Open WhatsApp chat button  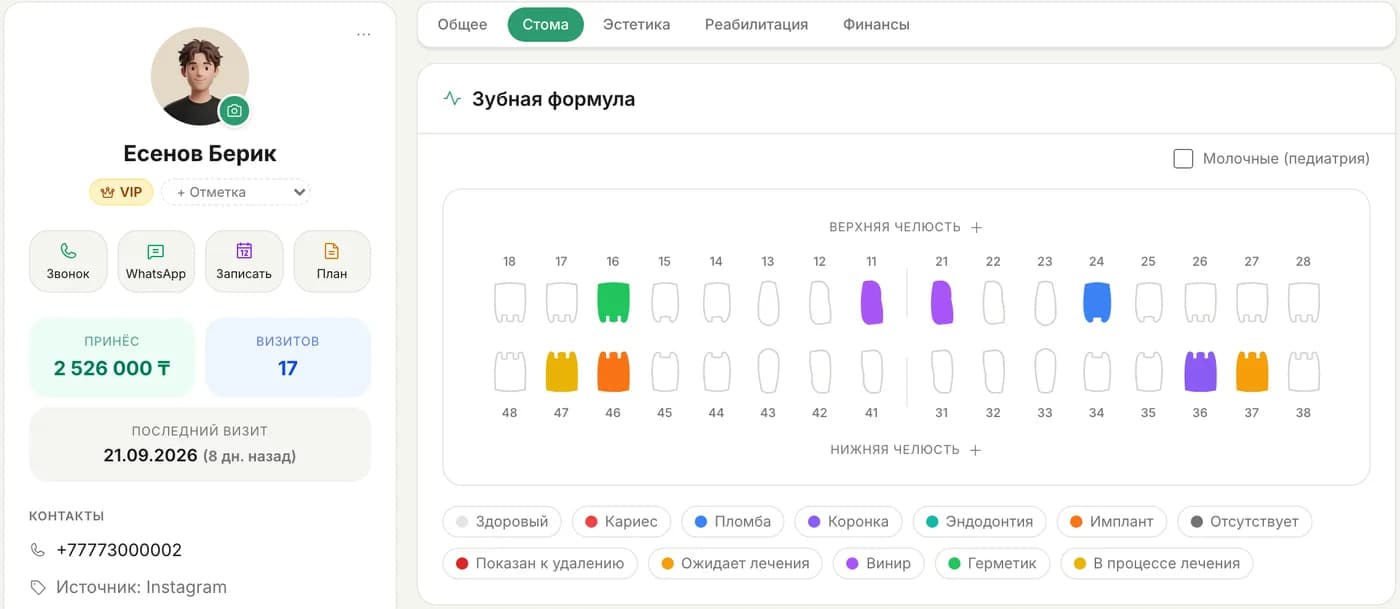pyautogui.click(x=156, y=262)
